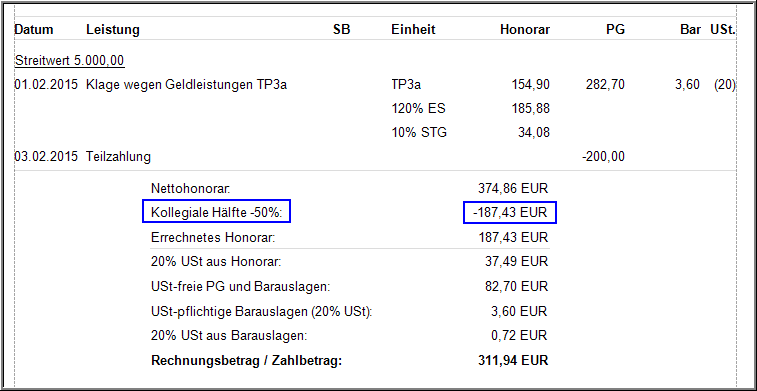The image size is (757, 391).
Task: Click the Leistung column header
Action: (113, 30)
